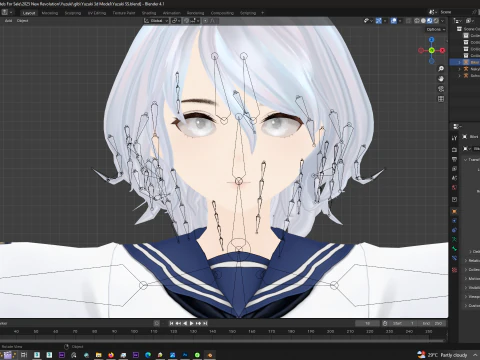Screen dimensions: 480x360
Task: Expand the highlighted armature in the outliner
Action: [x=460, y=62]
